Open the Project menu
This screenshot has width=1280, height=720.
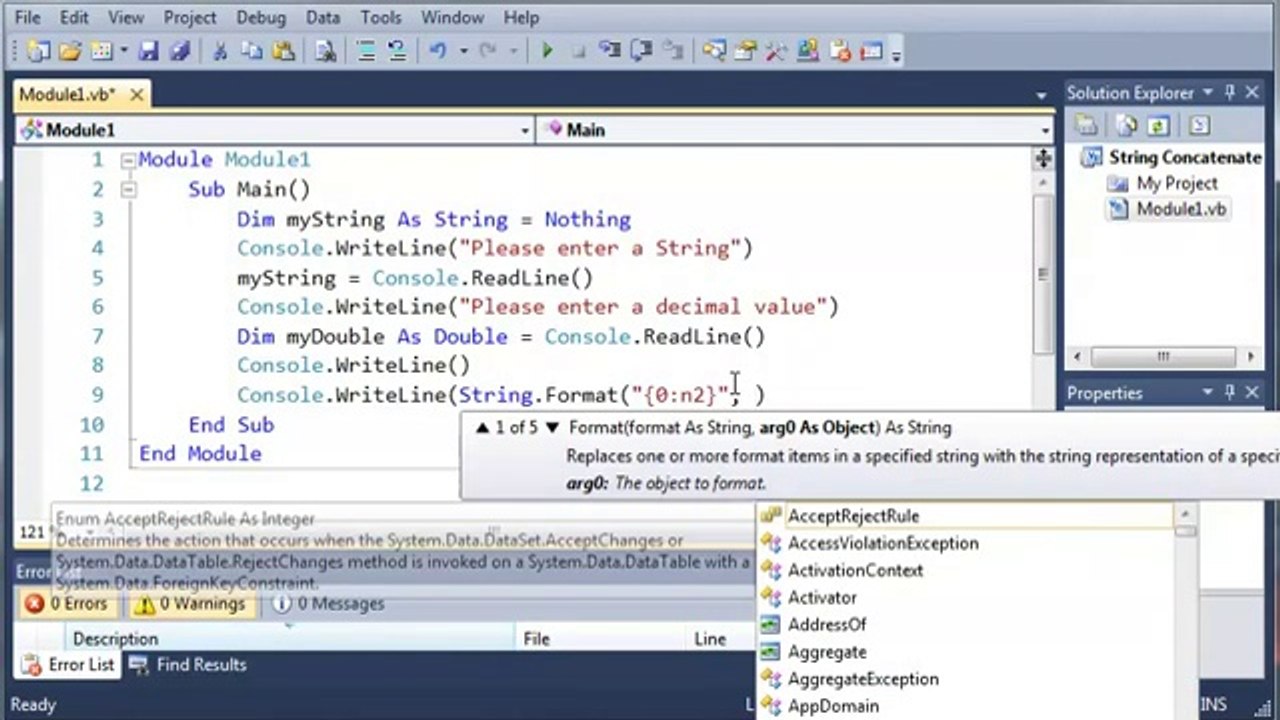[x=190, y=17]
